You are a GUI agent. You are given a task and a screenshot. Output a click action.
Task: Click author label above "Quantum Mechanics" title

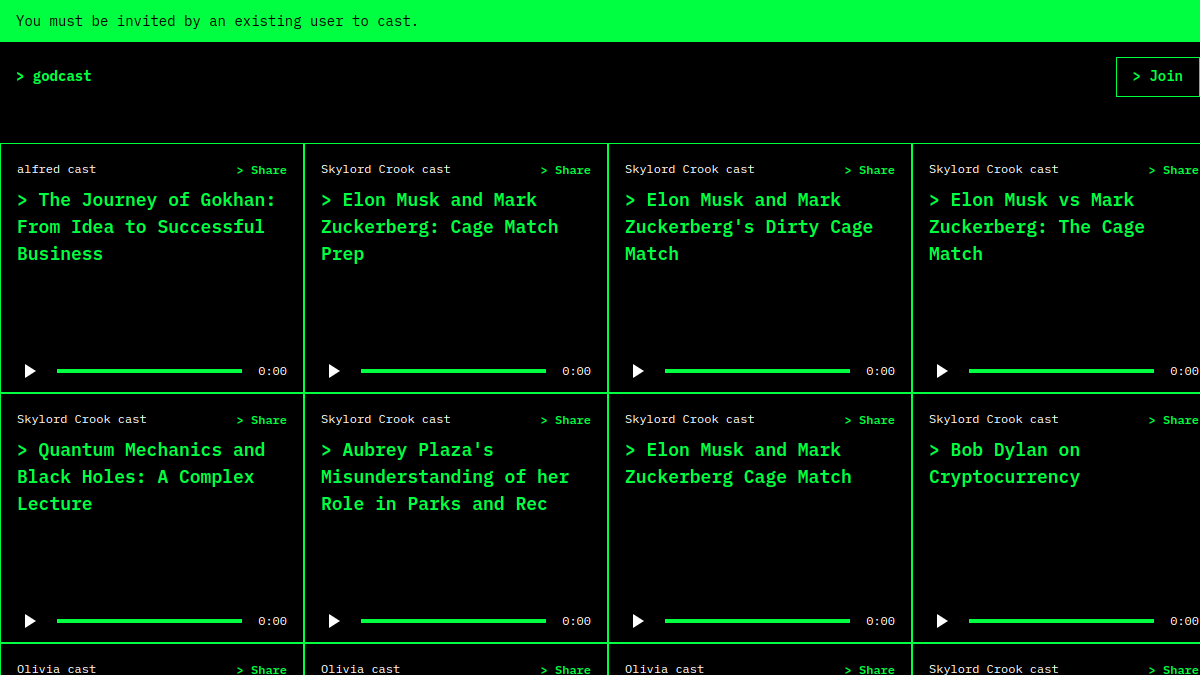82,419
